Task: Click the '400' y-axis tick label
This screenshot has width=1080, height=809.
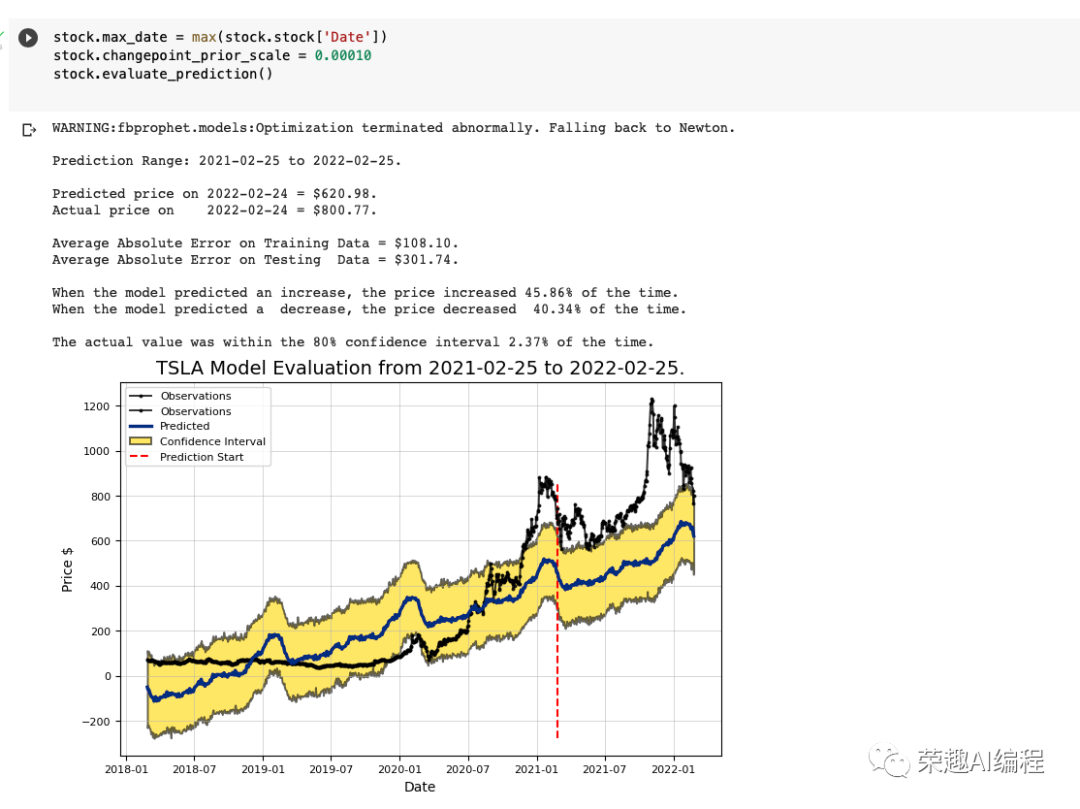Action: click(101, 586)
